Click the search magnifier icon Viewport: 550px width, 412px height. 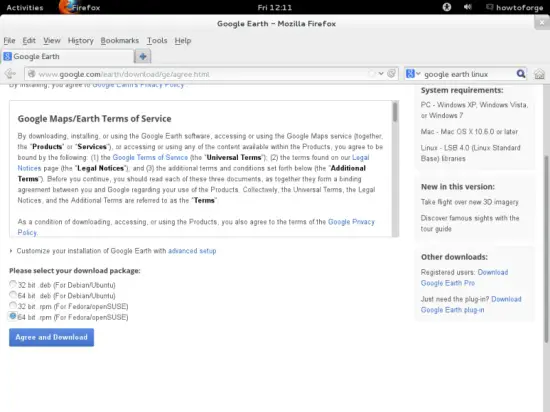[x=521, y=74]
